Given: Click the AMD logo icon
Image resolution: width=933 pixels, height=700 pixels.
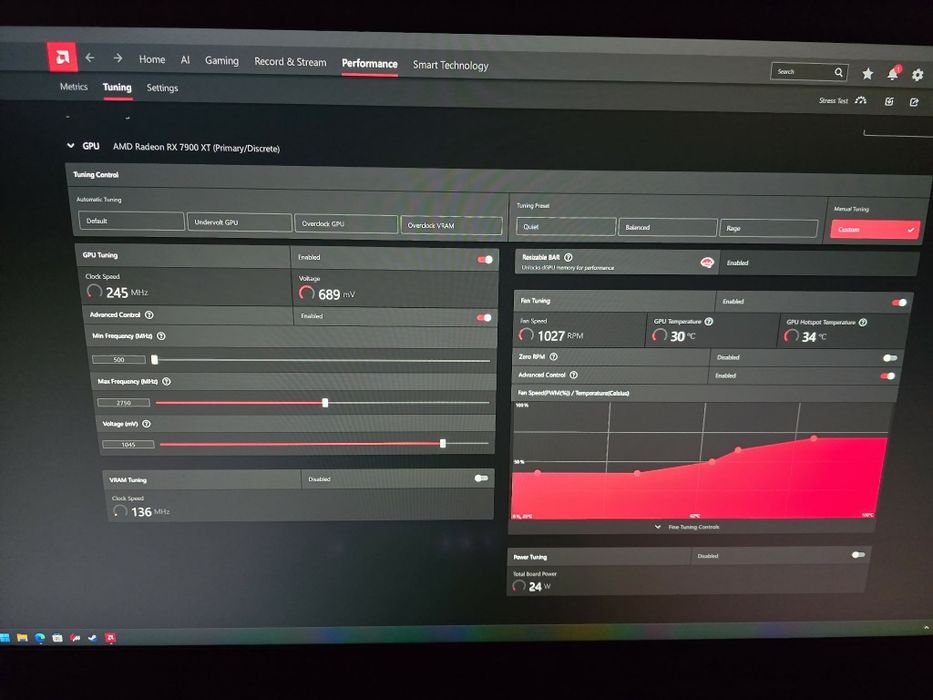Looking at the screenshot, I should pyautogui.click(x=62, y=57).
